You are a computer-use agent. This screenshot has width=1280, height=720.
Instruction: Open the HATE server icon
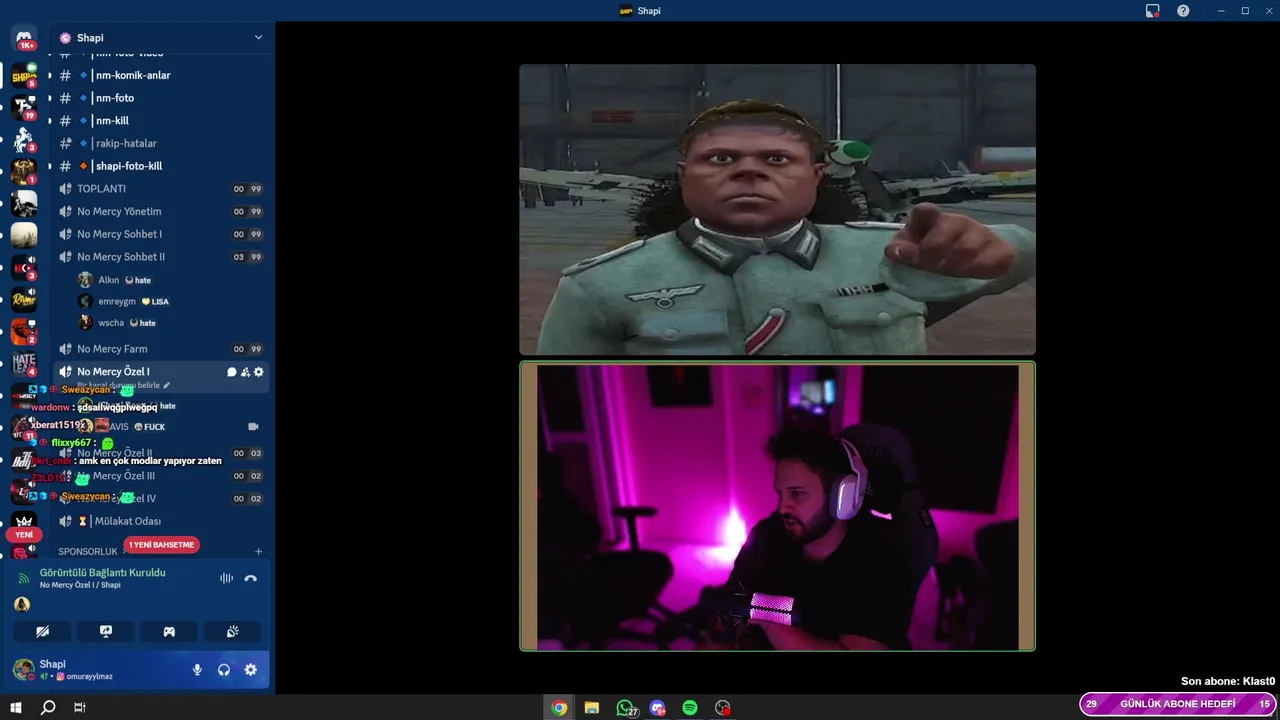pos(24,364)
